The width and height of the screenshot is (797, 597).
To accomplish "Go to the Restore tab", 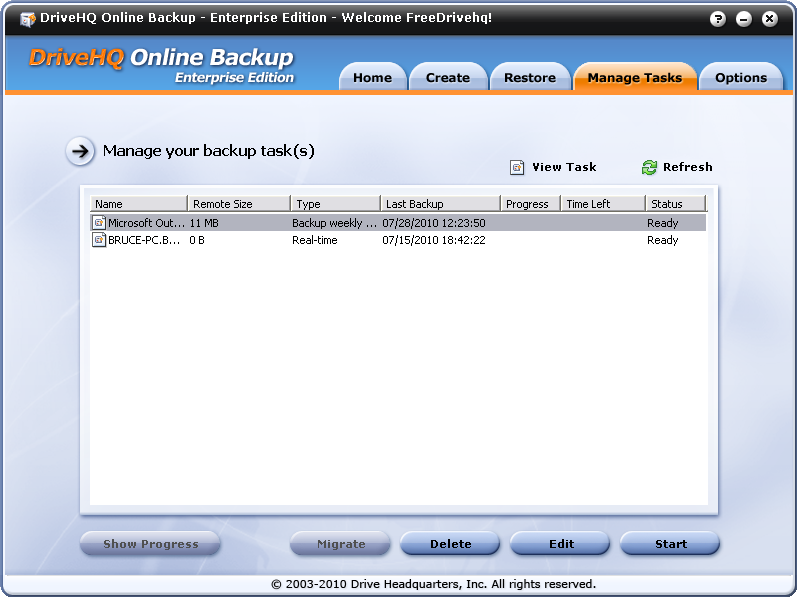I will click(x=529, y=78).
